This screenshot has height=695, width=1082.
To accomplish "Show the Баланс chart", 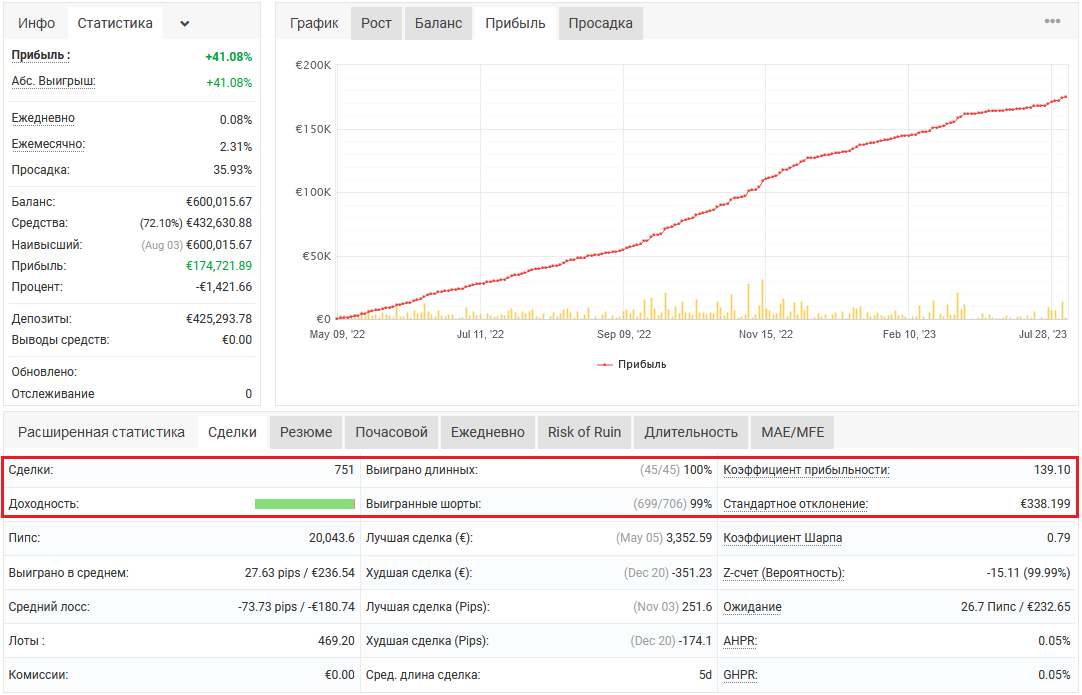I will 438,23.
